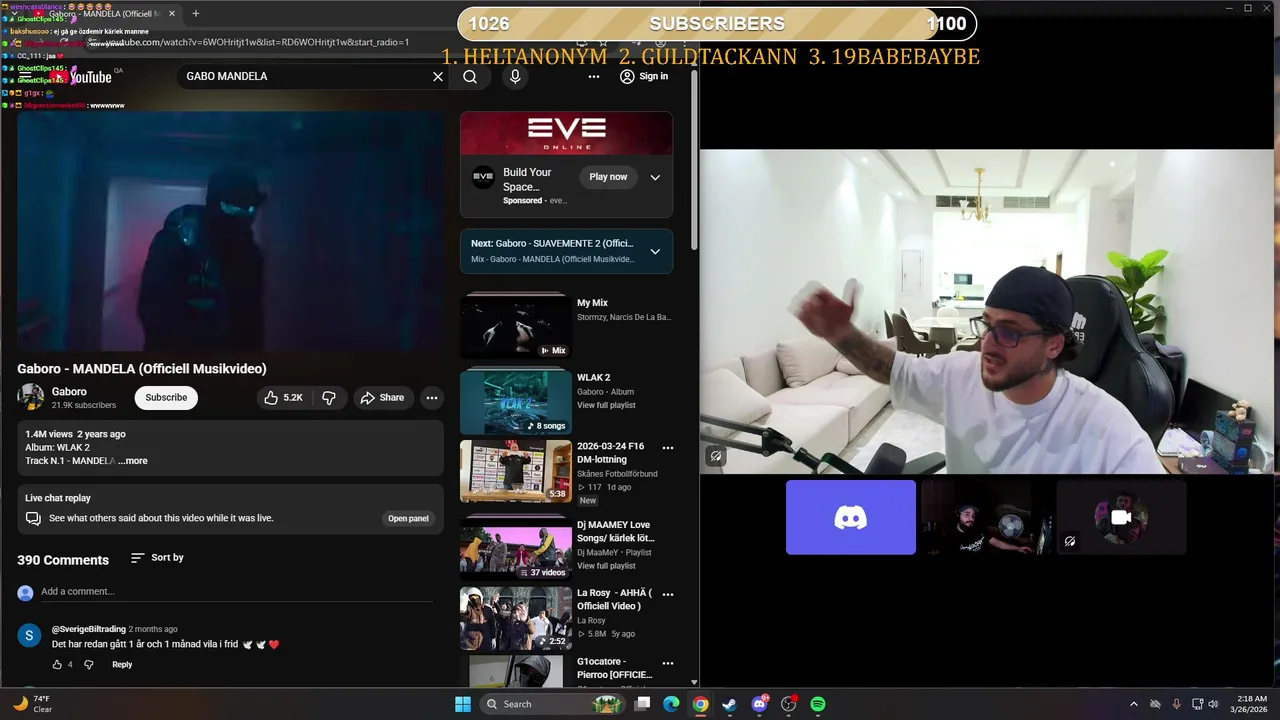Click the system tray microphone icon
Viewport: 1280px width, 720px height.
tap(1176, 704)
